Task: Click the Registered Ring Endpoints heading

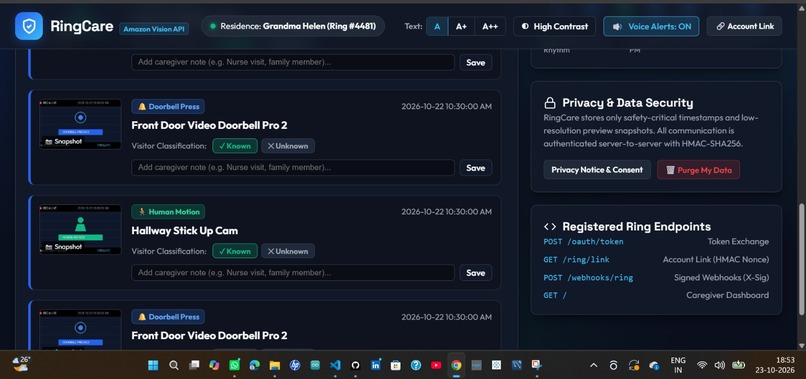Action: pos(636,227)
